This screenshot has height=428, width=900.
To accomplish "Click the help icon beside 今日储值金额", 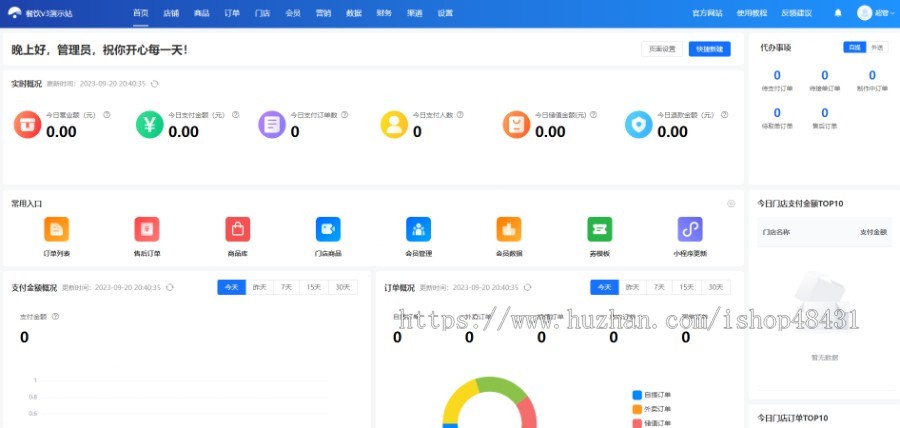I will click(593, 115).
